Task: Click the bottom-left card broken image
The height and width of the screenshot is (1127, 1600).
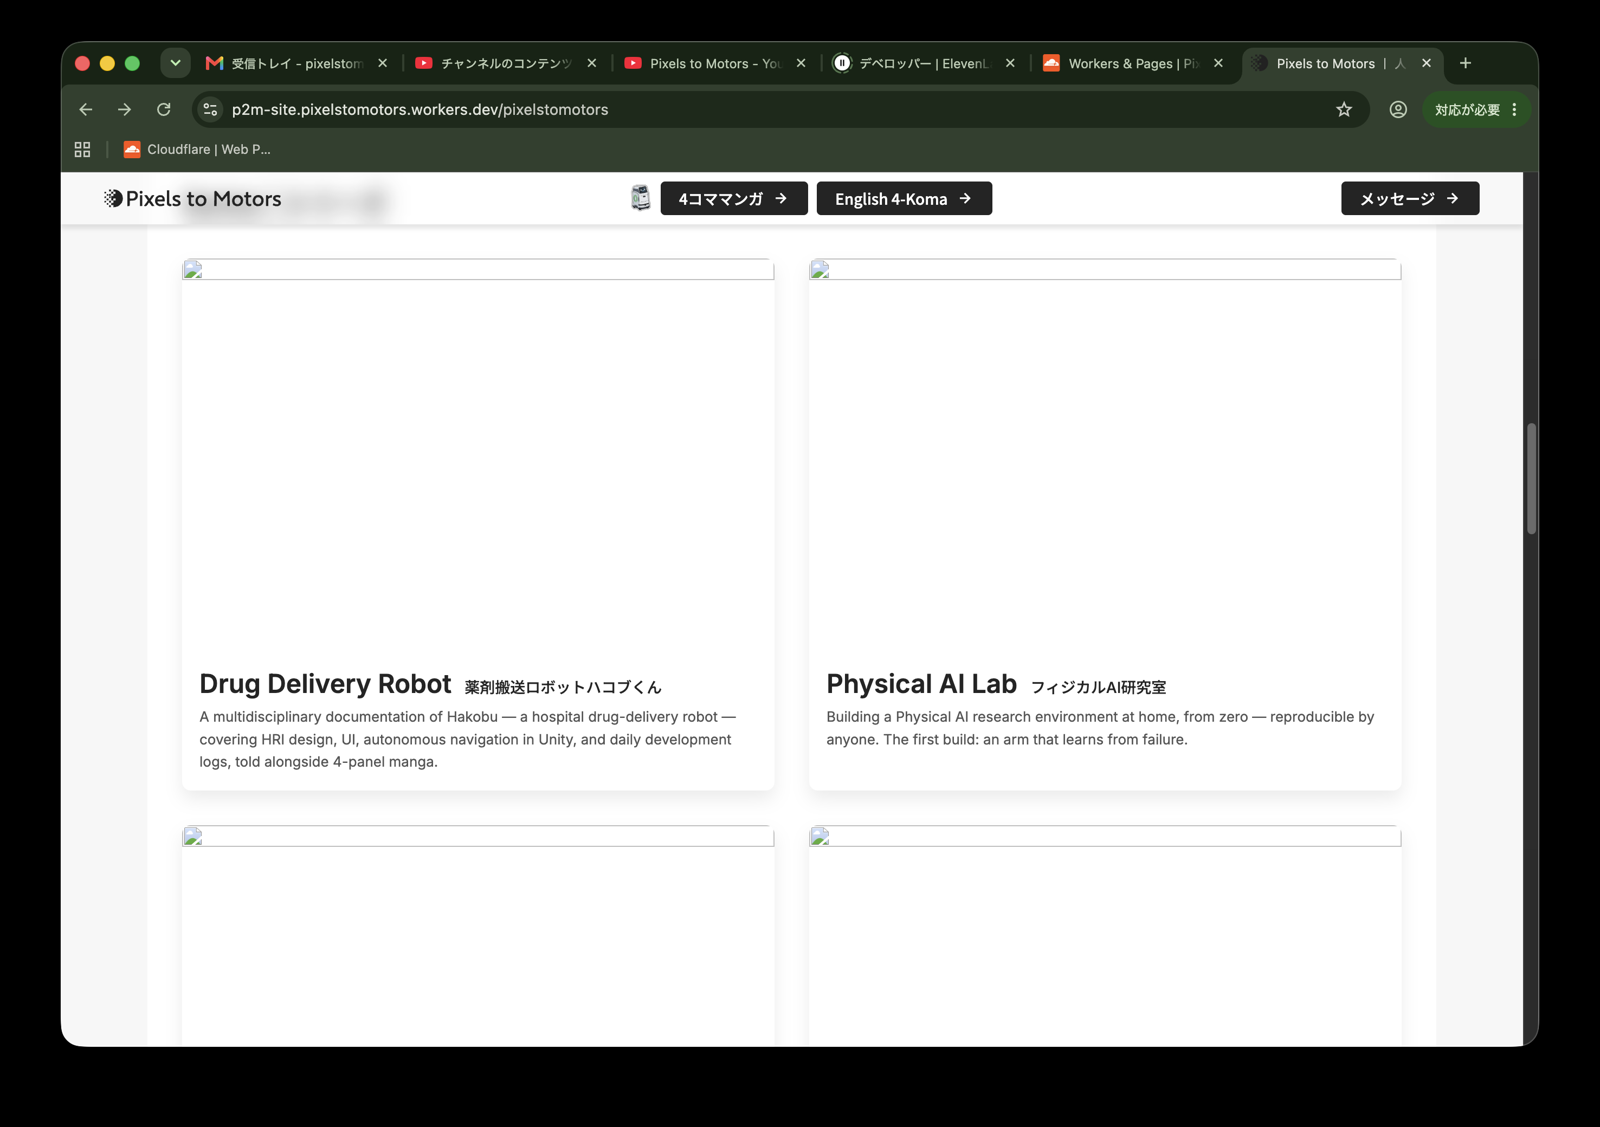Action: click(478, 837)
